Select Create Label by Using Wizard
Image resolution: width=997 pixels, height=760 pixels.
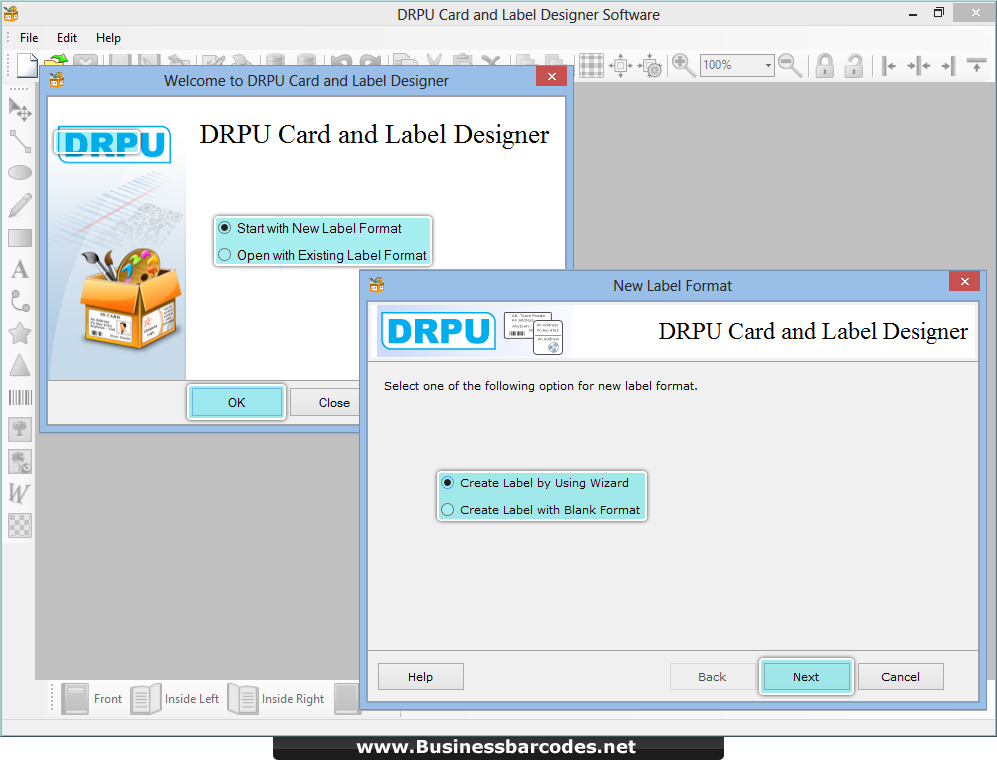coord(535,483)
